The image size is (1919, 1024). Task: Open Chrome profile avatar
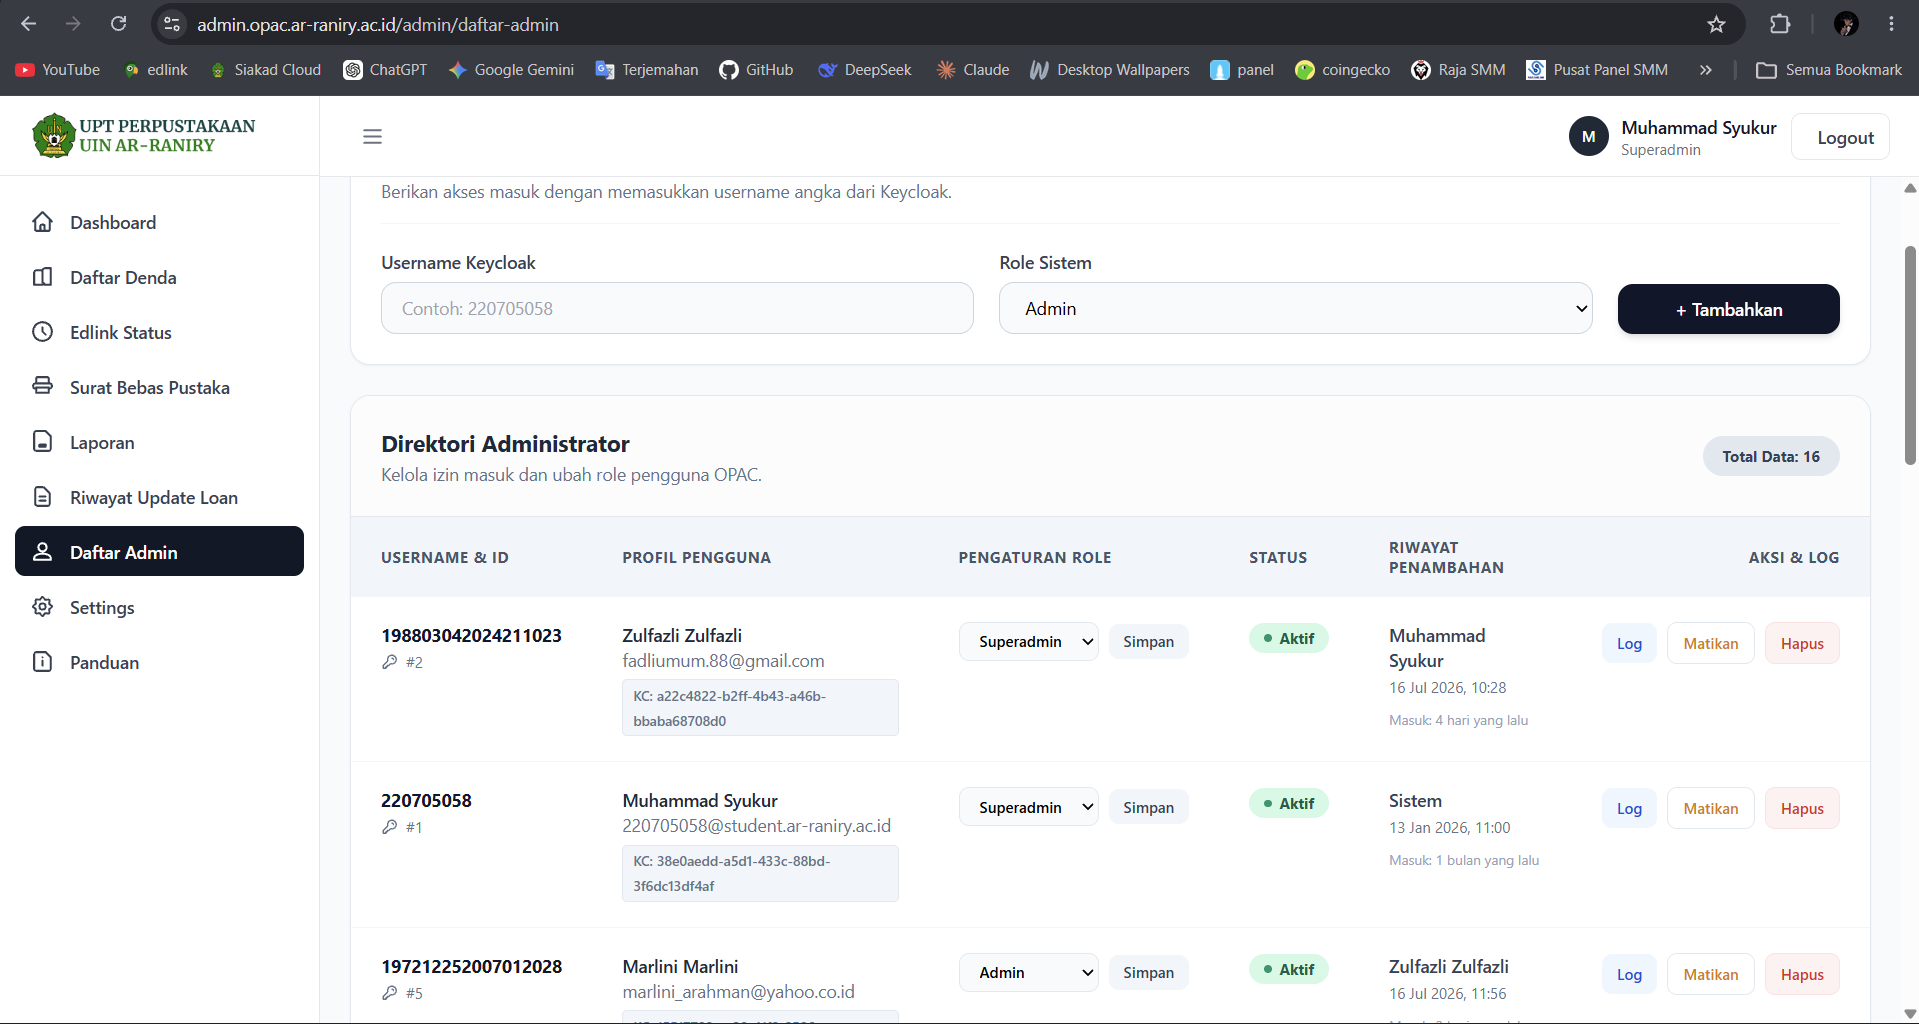(x=1846, y=24)
